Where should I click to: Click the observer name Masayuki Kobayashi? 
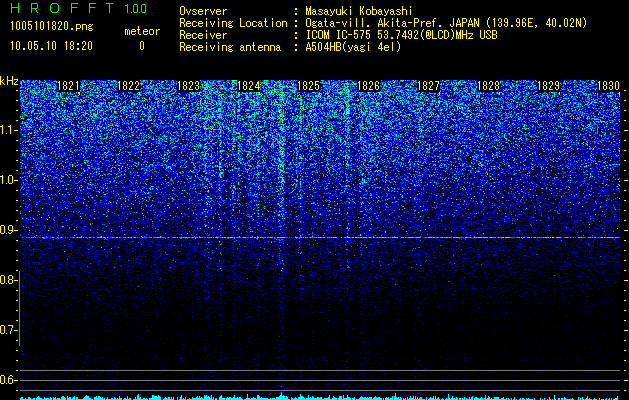[359, 12]
